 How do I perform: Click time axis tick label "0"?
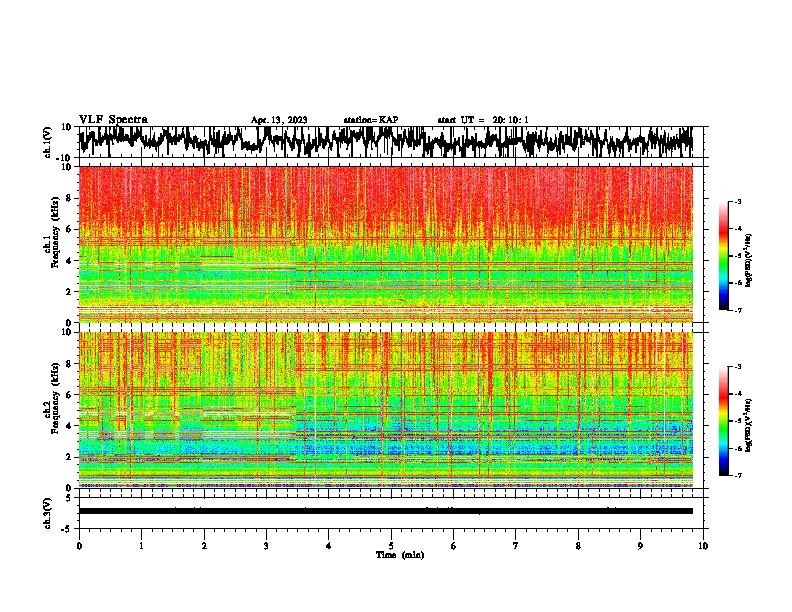click(79, 546)
